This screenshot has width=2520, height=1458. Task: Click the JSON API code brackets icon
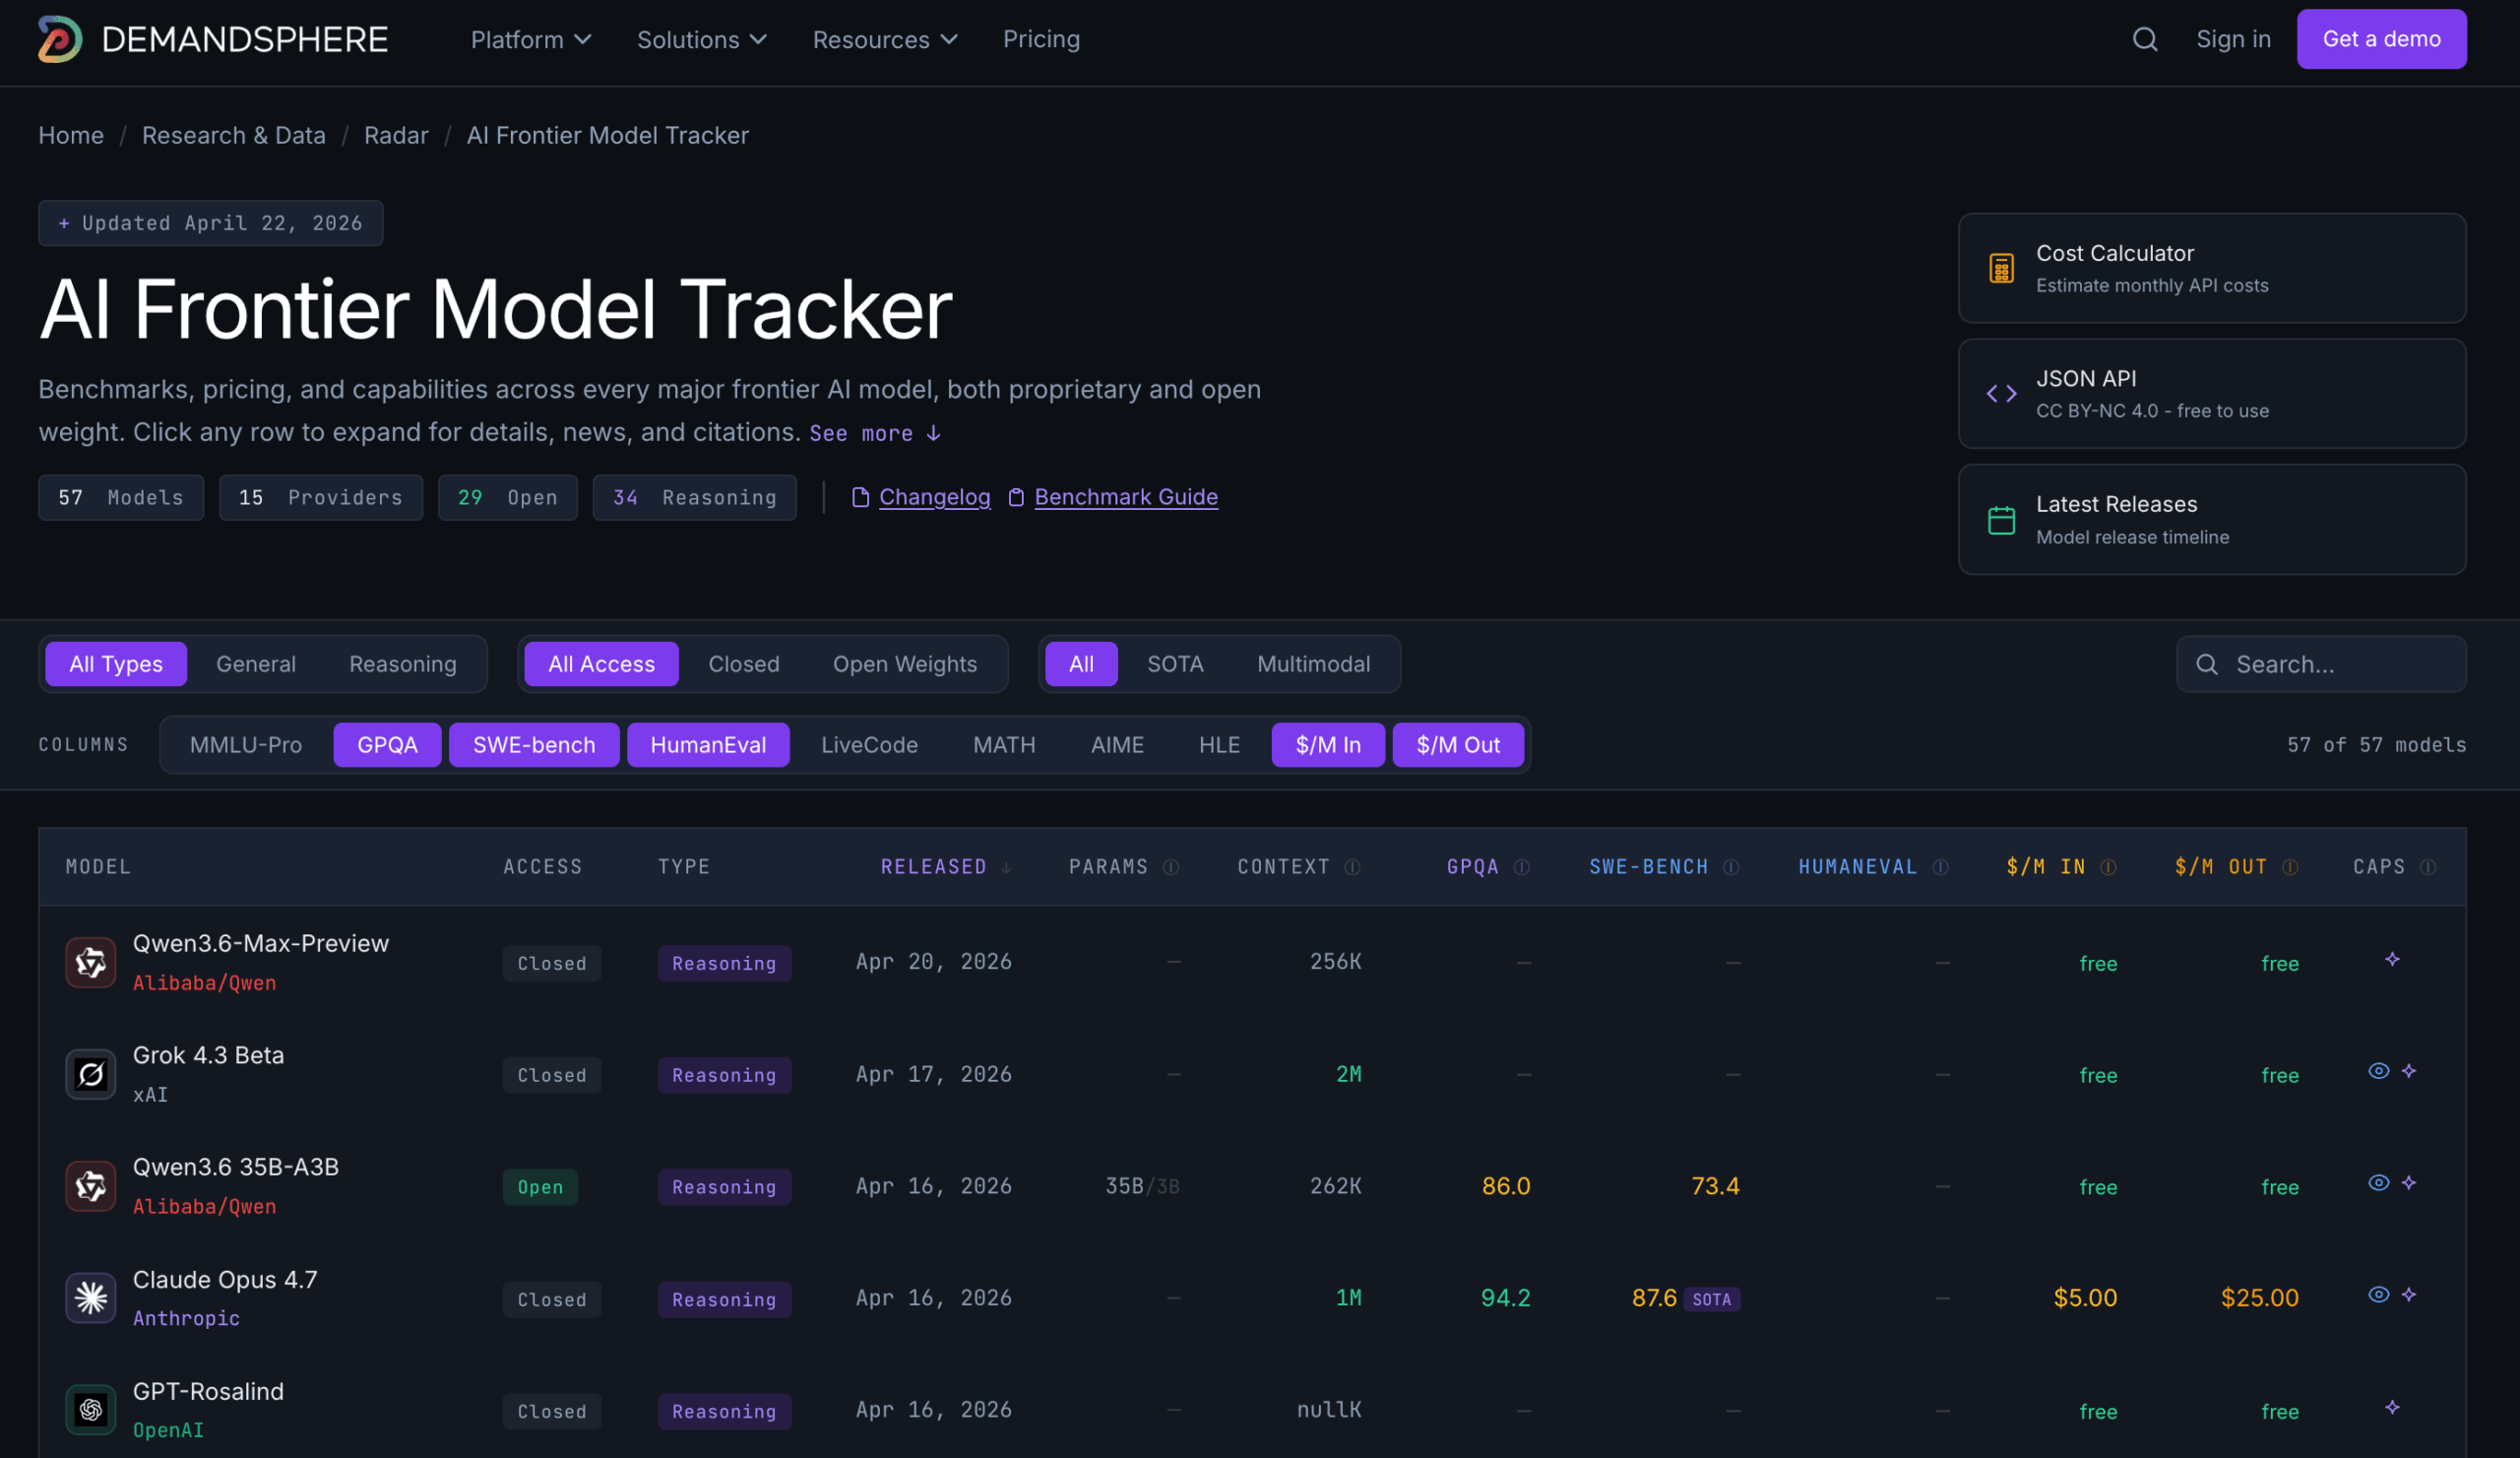click(x=2001, y=394)
